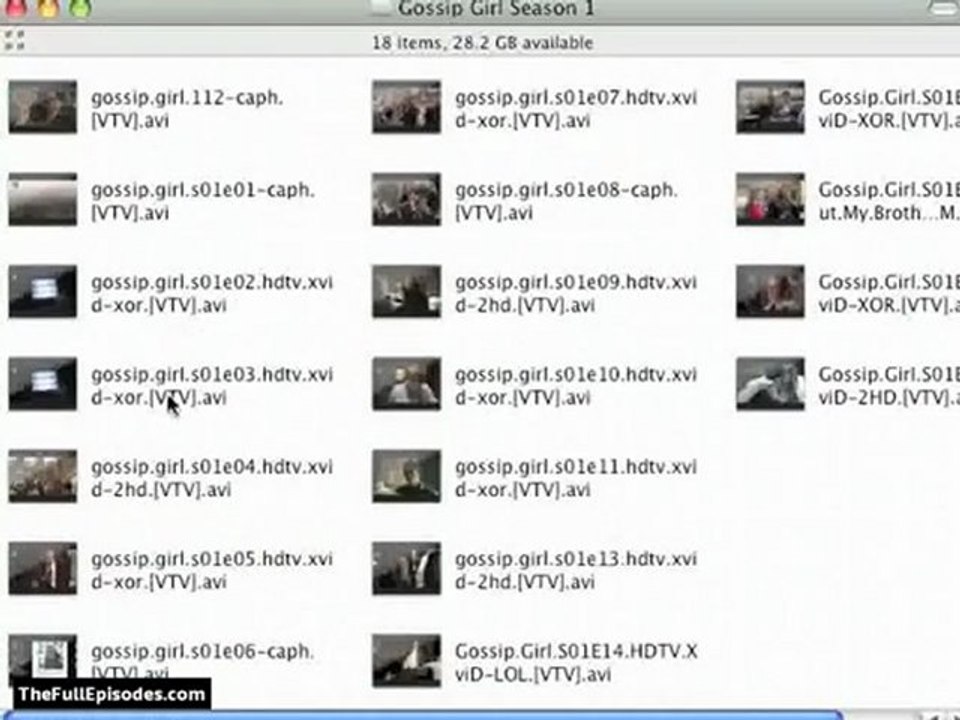The height and width of the screenshot is (720, 960).
Task: Click file name gossip.girl.s01e09.hdtv.xvid-2hd
Action: pyautogui.click(x=576, y=294)
